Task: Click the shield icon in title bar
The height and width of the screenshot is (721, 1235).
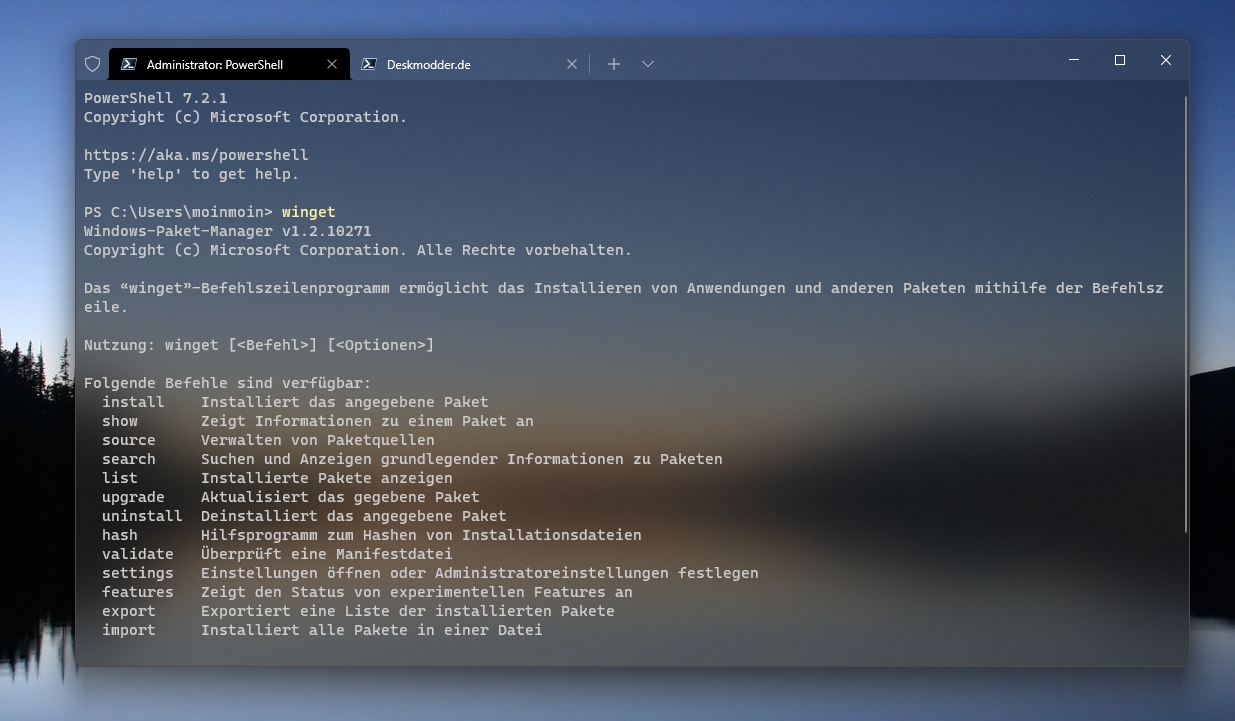Action: click(x=92, y=64)
